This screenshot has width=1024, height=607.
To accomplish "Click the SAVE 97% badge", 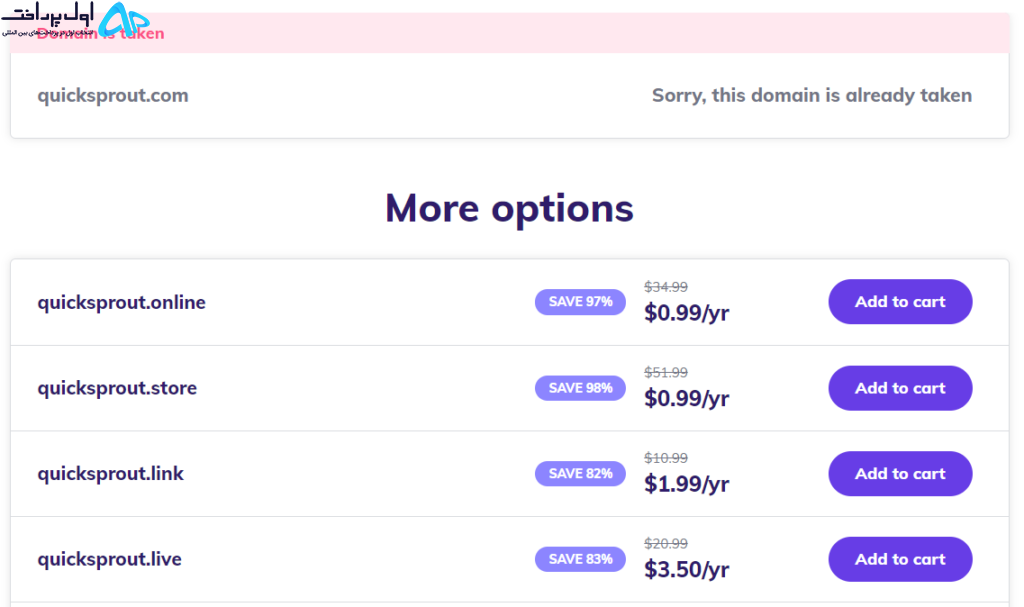I will tap(580, 302).
